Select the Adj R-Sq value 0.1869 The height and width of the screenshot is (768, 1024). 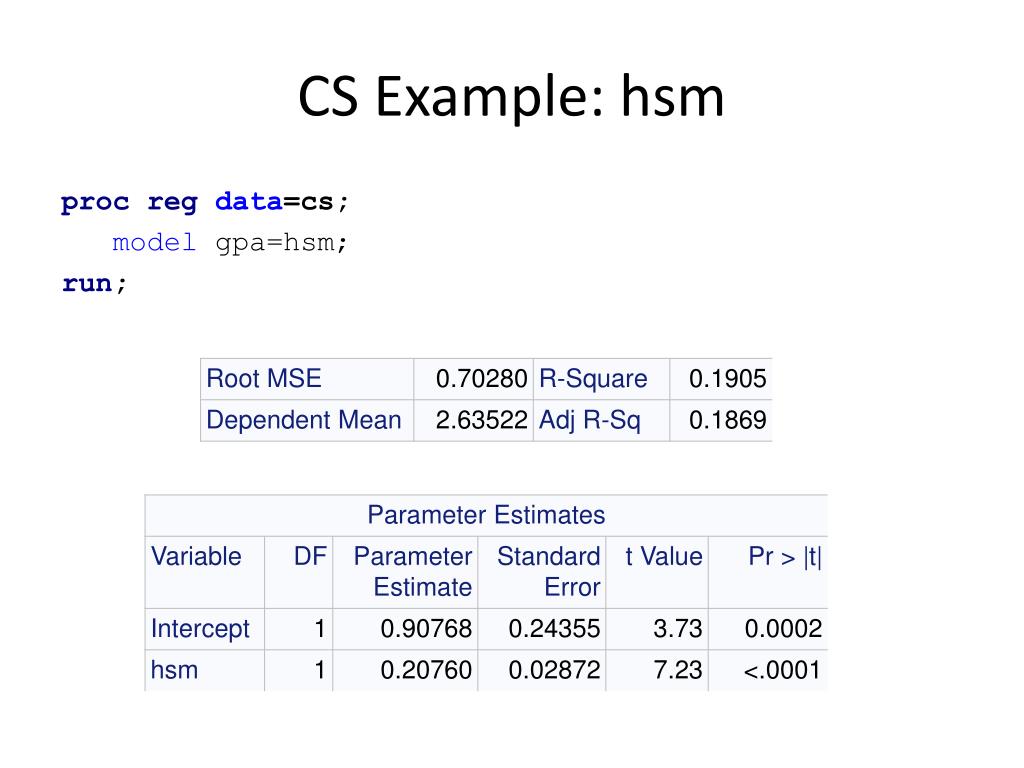click(728, 420)
